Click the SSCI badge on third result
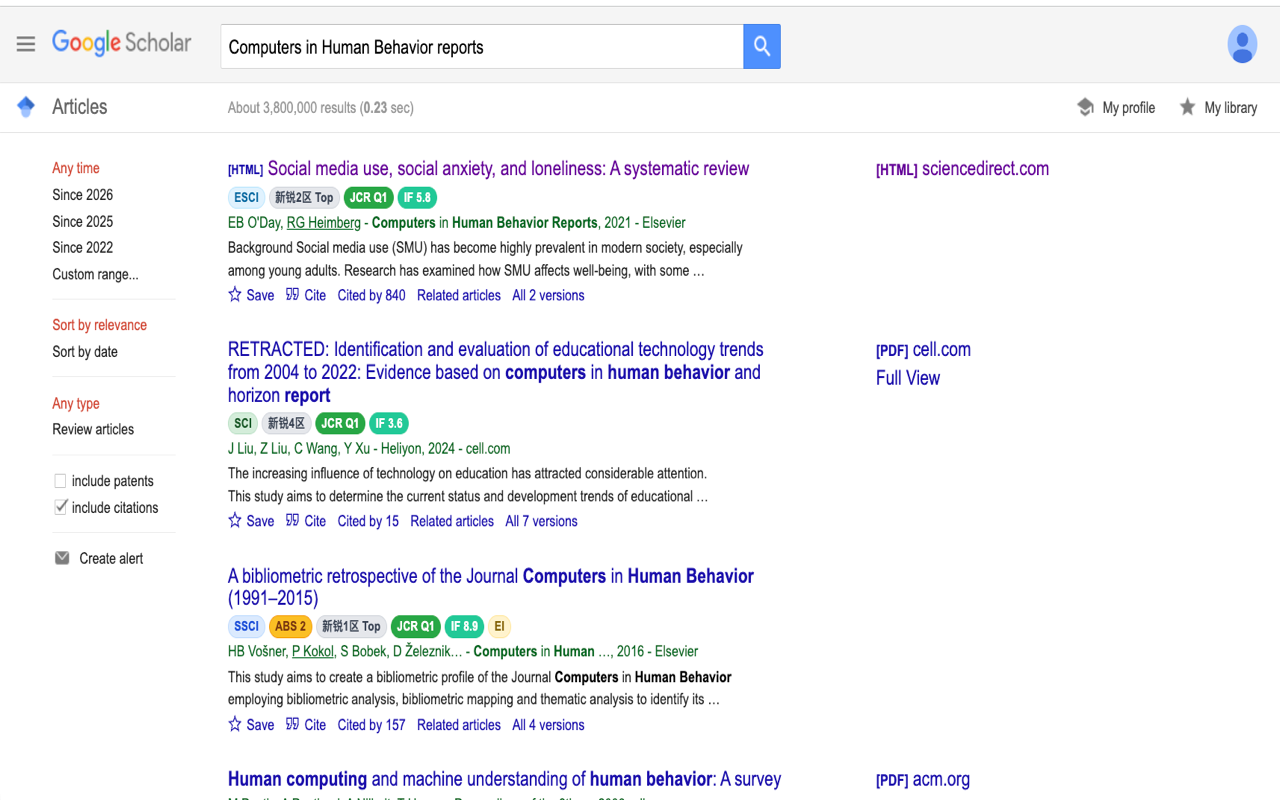This screenshot has height=800, width=1280. click(246, 626)
